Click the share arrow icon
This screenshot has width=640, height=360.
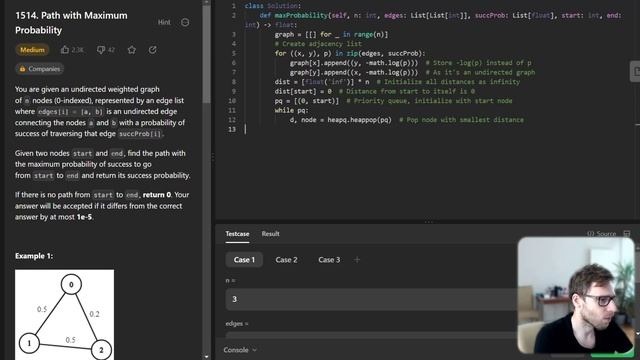[153, 50]
